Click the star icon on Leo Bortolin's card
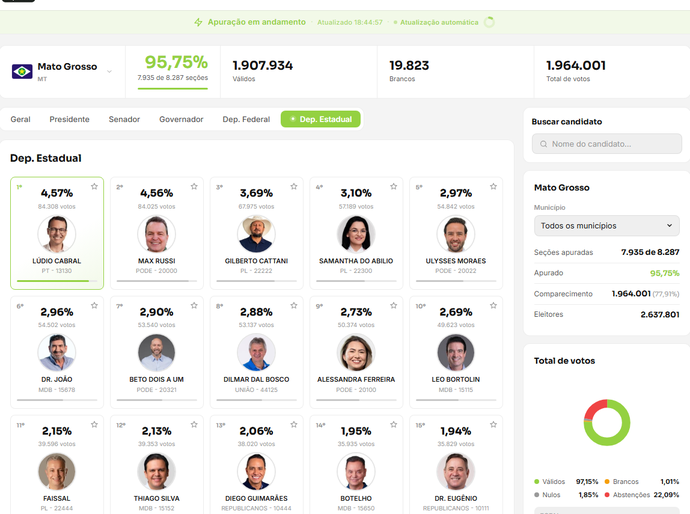The image size is (690, 514). pyautogui.click(x=493, y=305)
